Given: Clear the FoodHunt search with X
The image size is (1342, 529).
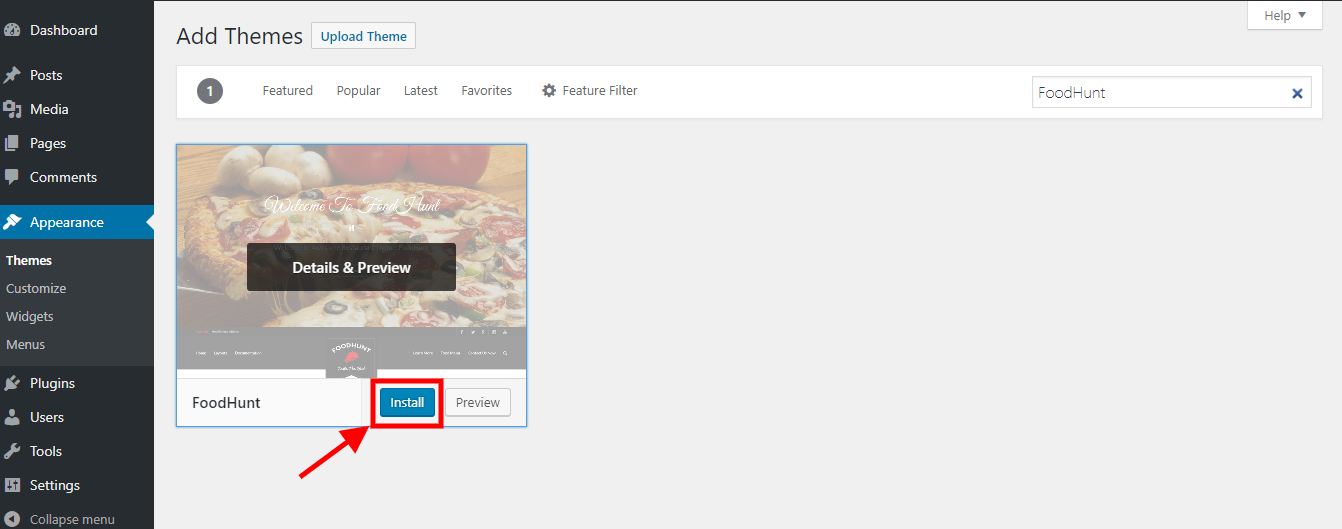Looking at the screenshot, I should click(1297, 93).
